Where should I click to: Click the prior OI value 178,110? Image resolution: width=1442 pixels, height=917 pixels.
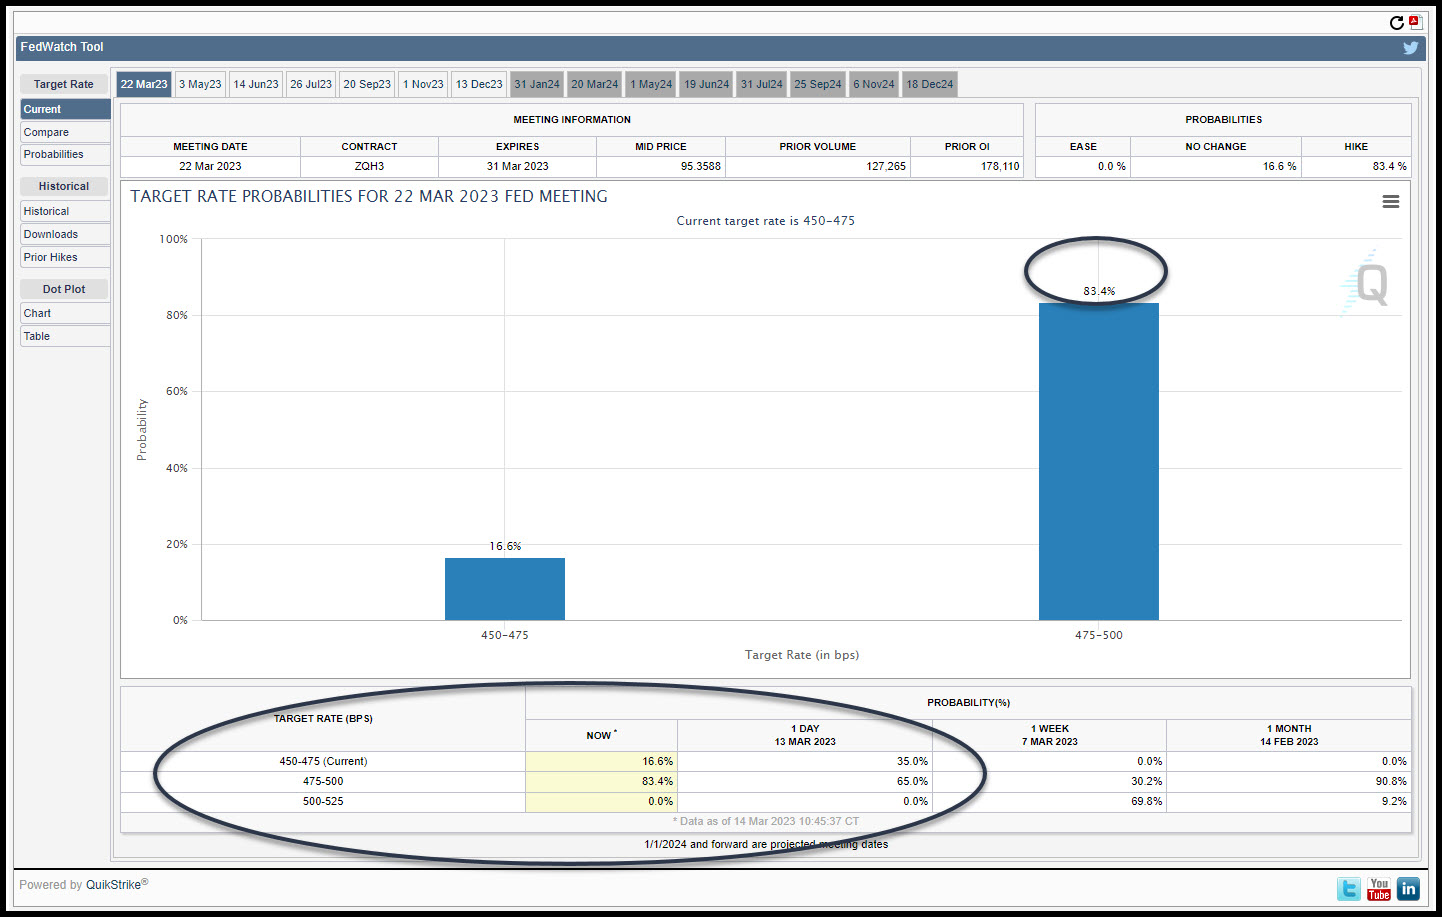pos(1000,166)
